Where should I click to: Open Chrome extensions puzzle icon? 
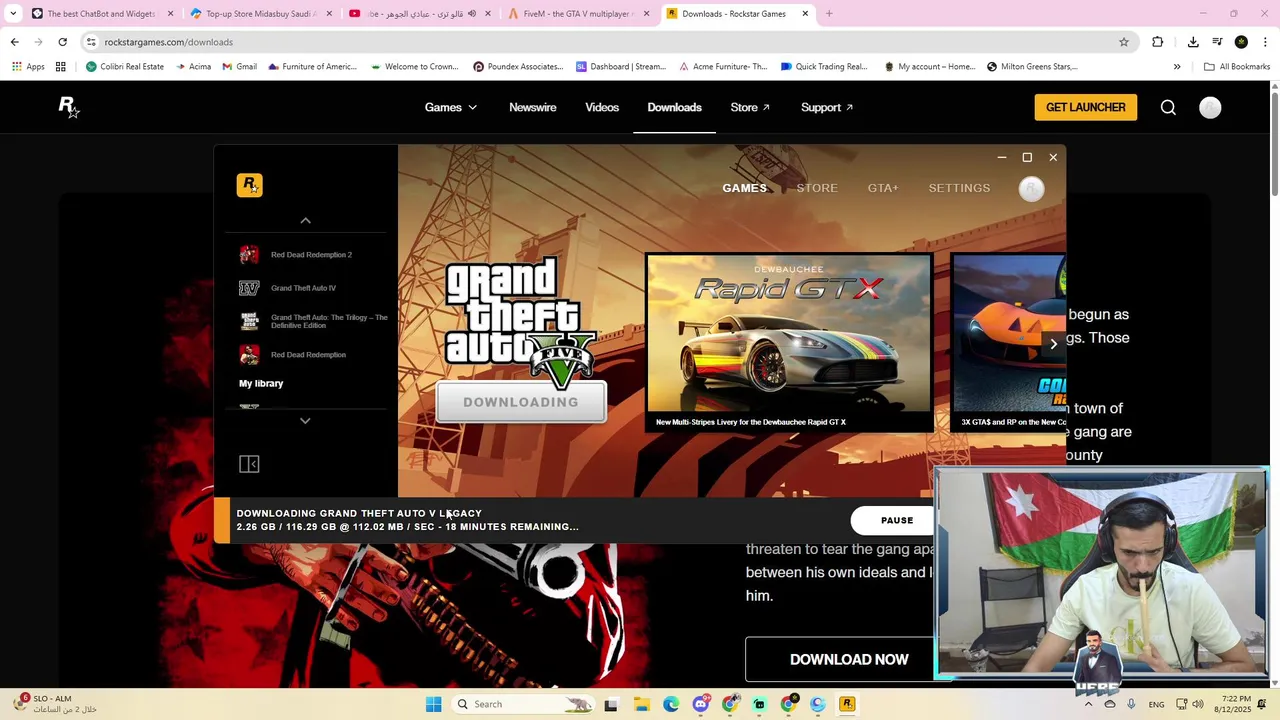tap(1157, 42)
